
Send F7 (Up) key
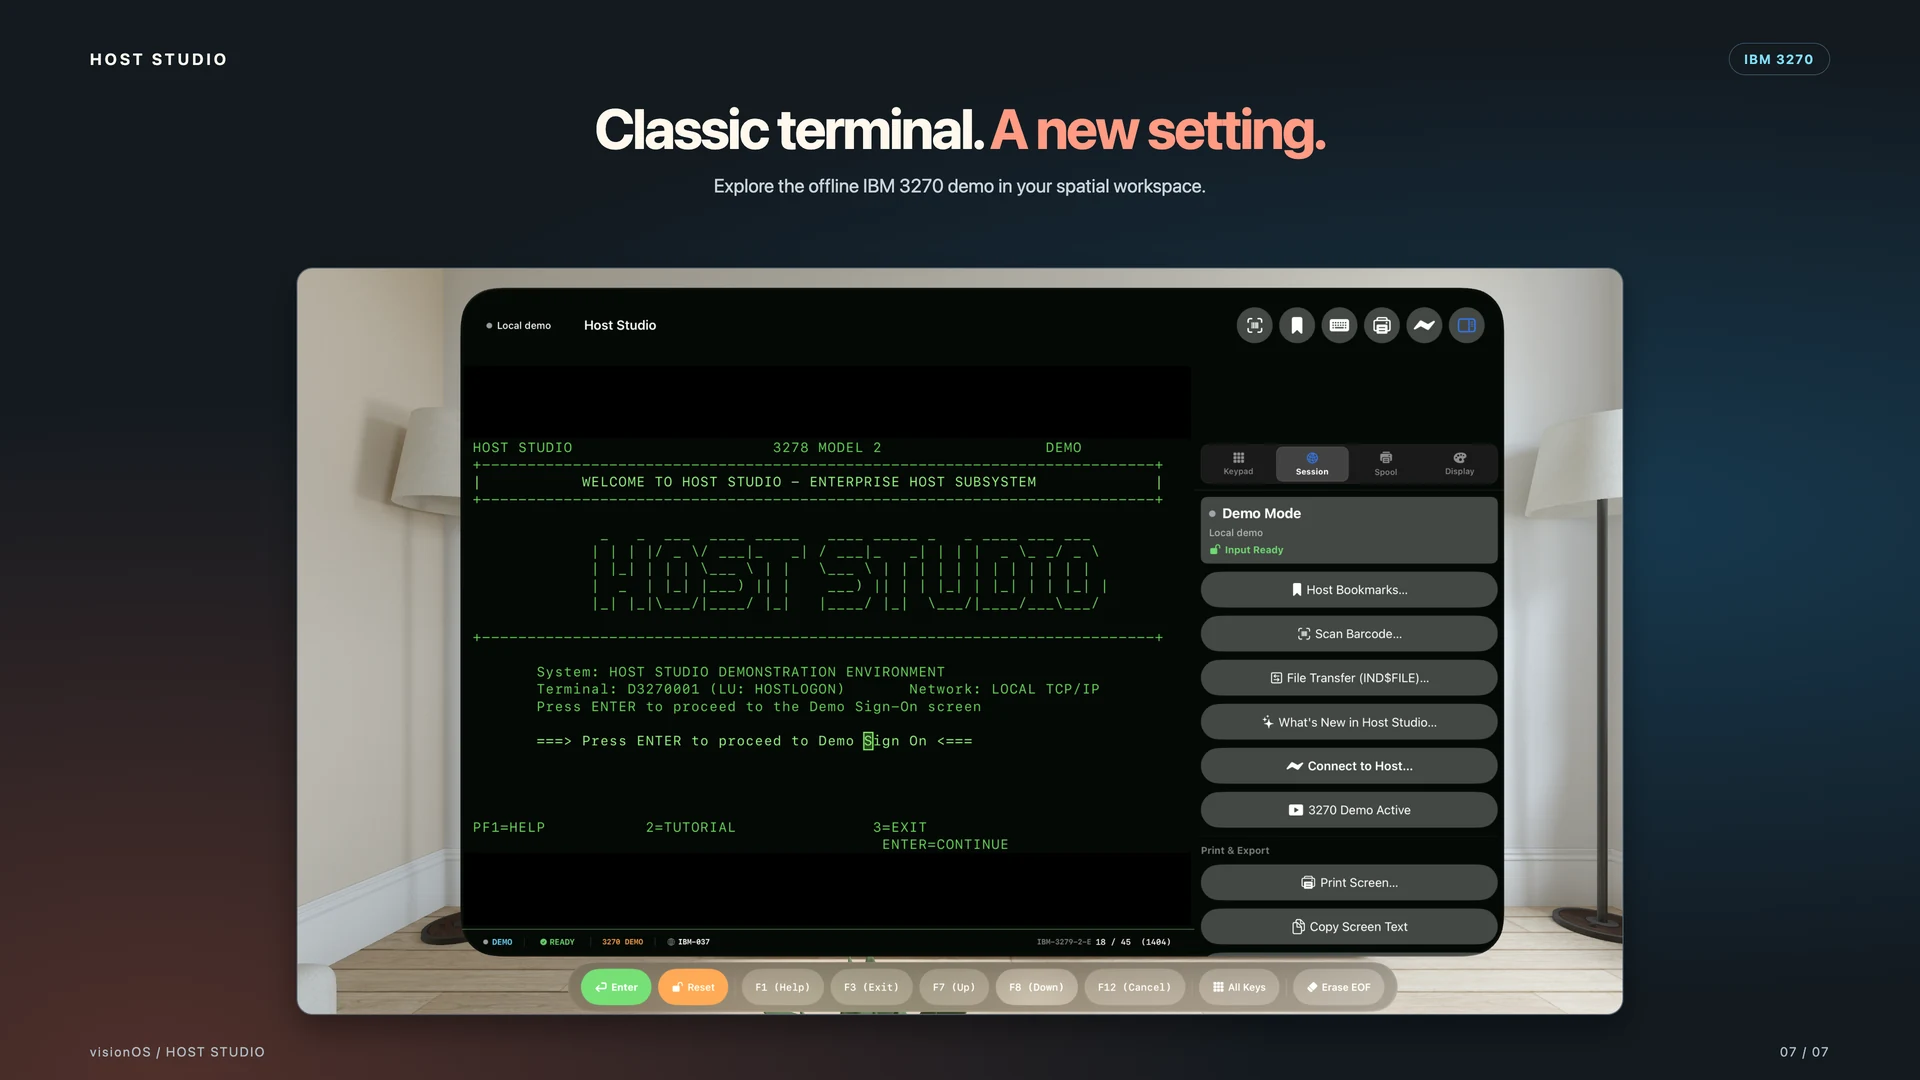[x=954, y=987]
